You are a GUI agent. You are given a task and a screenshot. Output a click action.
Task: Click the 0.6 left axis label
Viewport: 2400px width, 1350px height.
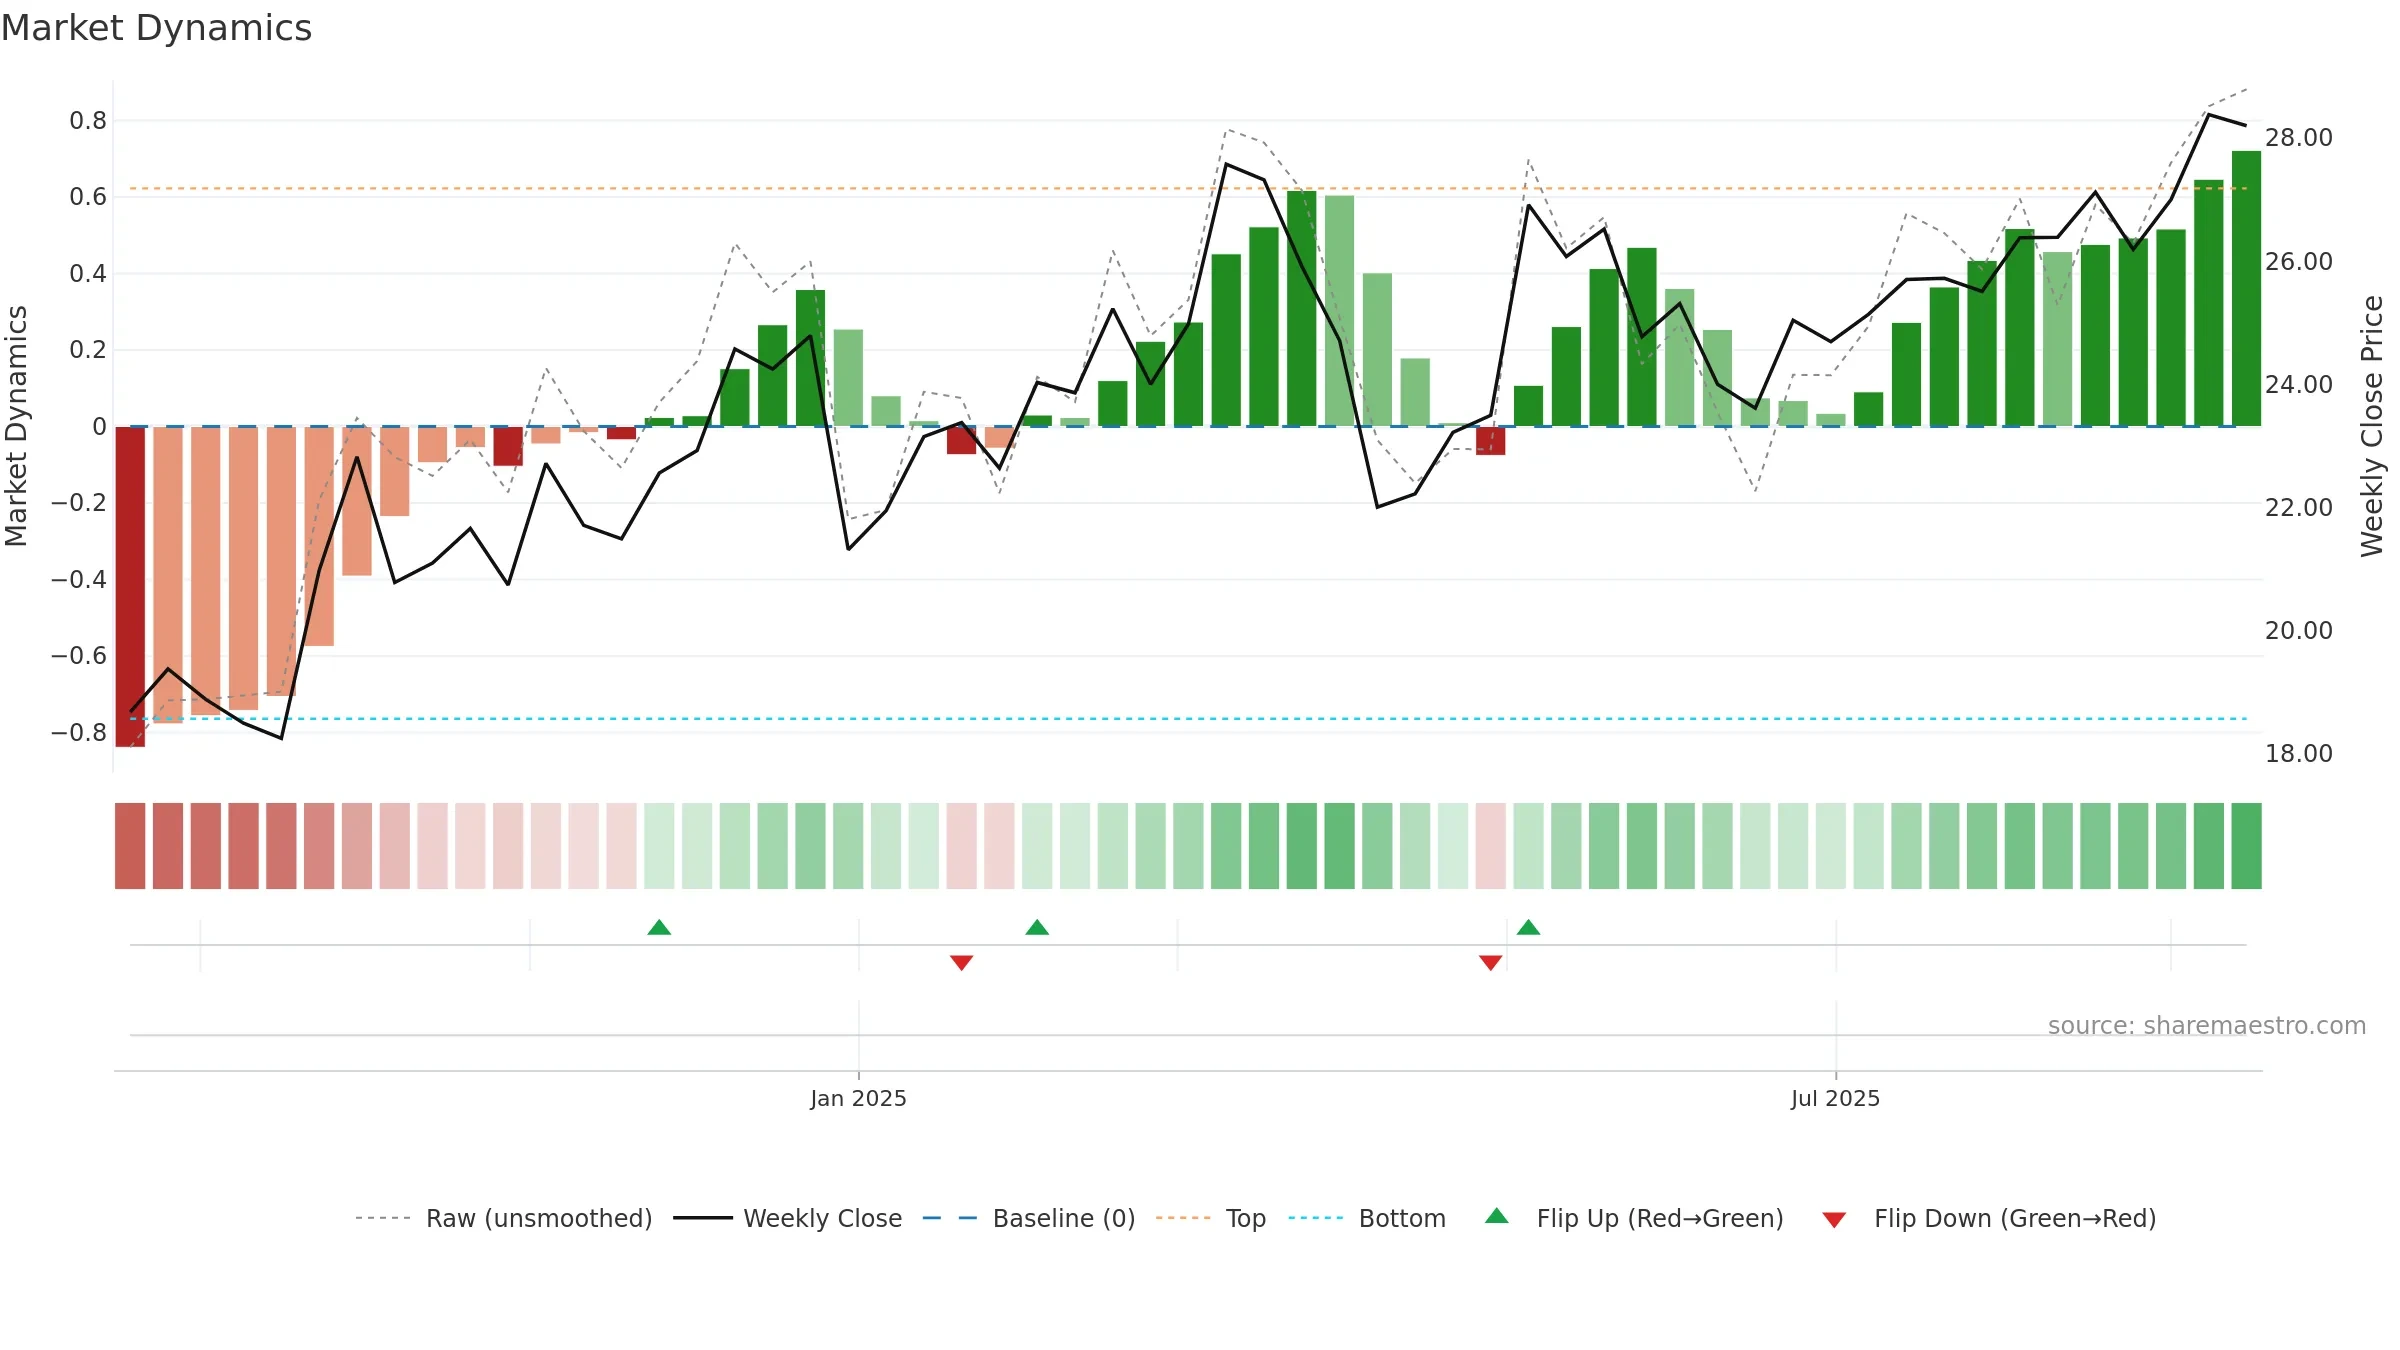(88, 197)
